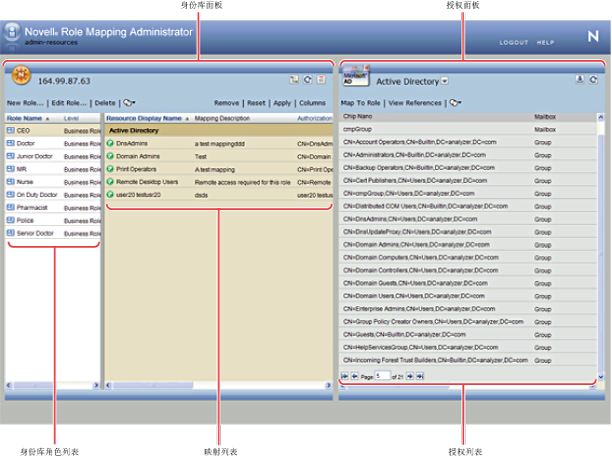Click LOGOUT in the header
Screen dimensions: 612x457
514,43
